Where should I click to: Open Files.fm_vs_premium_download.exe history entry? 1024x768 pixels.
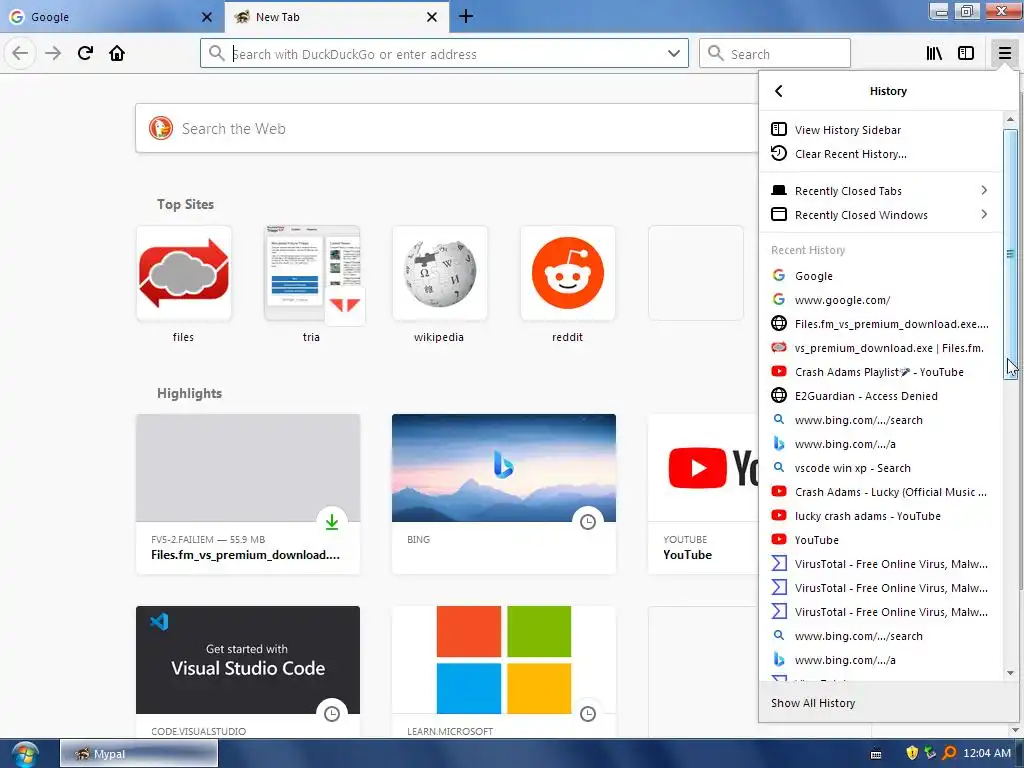pos(880,324)
